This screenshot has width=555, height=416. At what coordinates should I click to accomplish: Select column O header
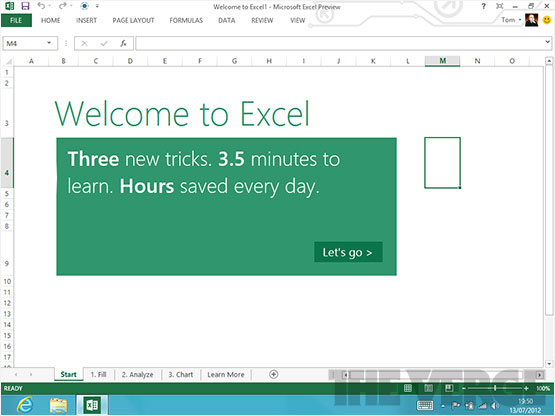tap(512, 61)
